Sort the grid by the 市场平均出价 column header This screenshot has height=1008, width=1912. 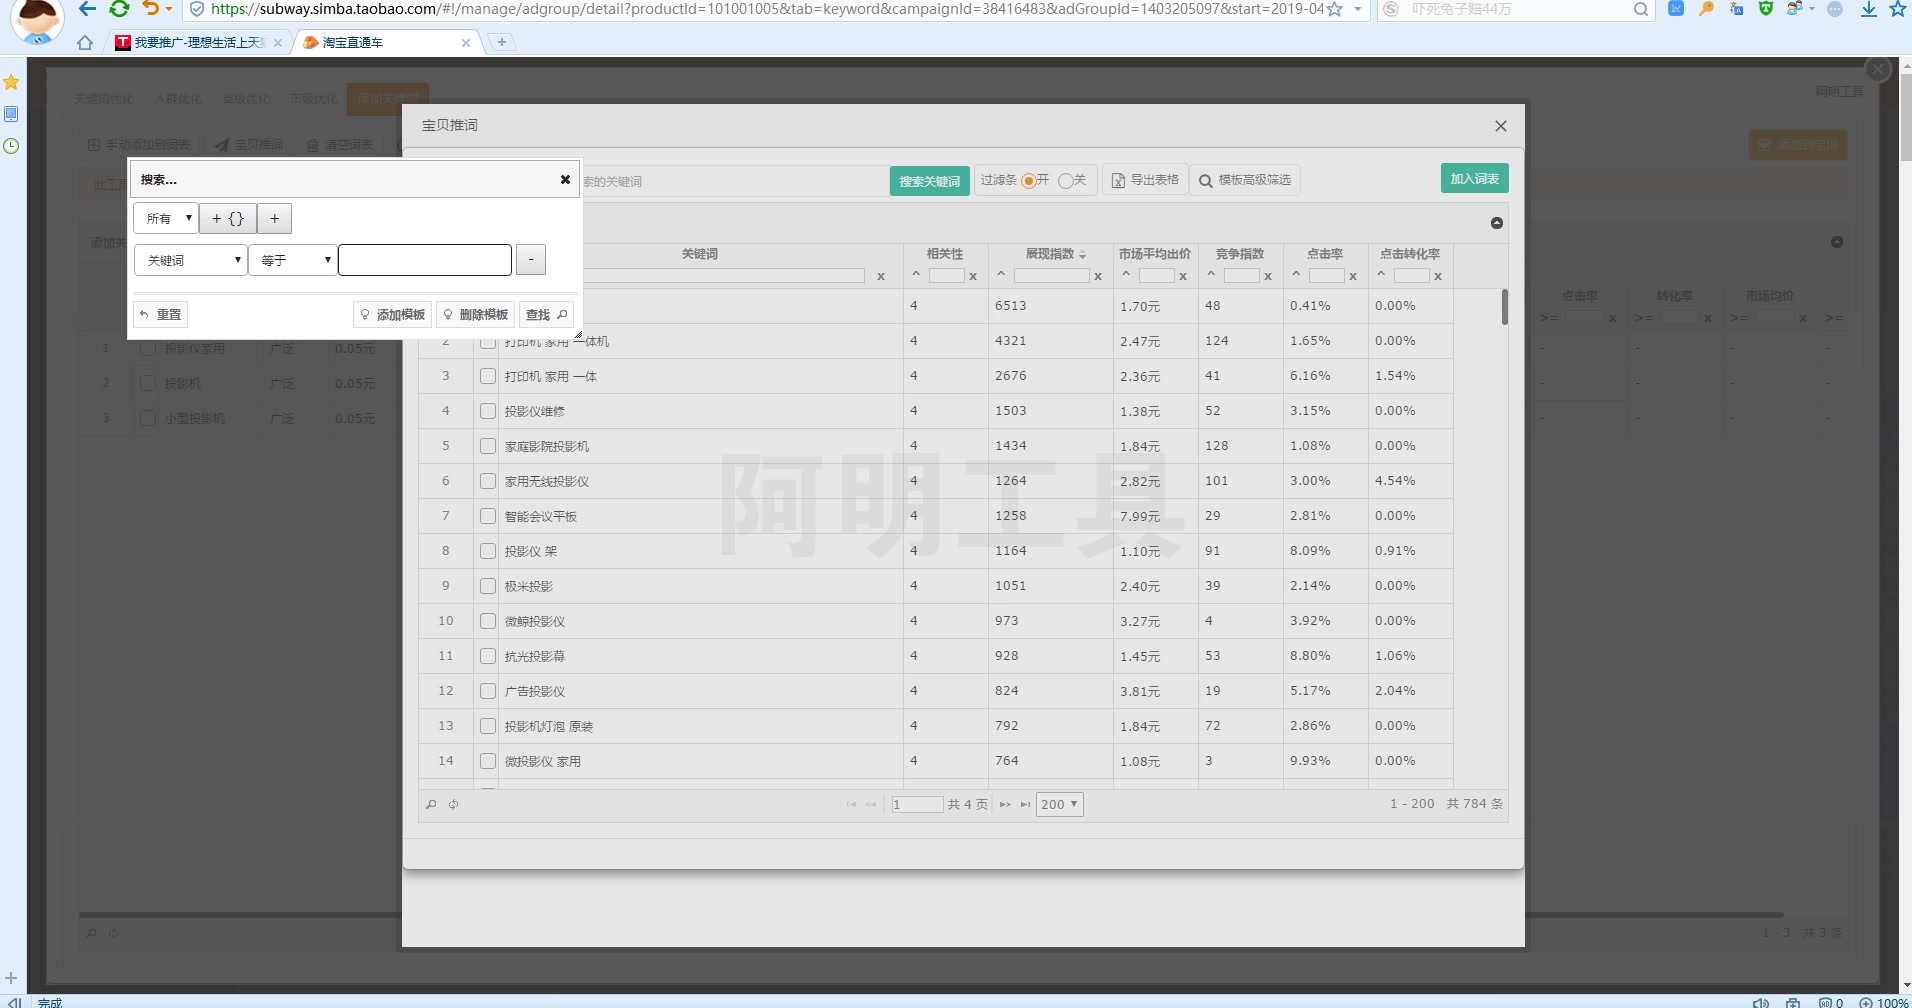tap(1155, 254)
